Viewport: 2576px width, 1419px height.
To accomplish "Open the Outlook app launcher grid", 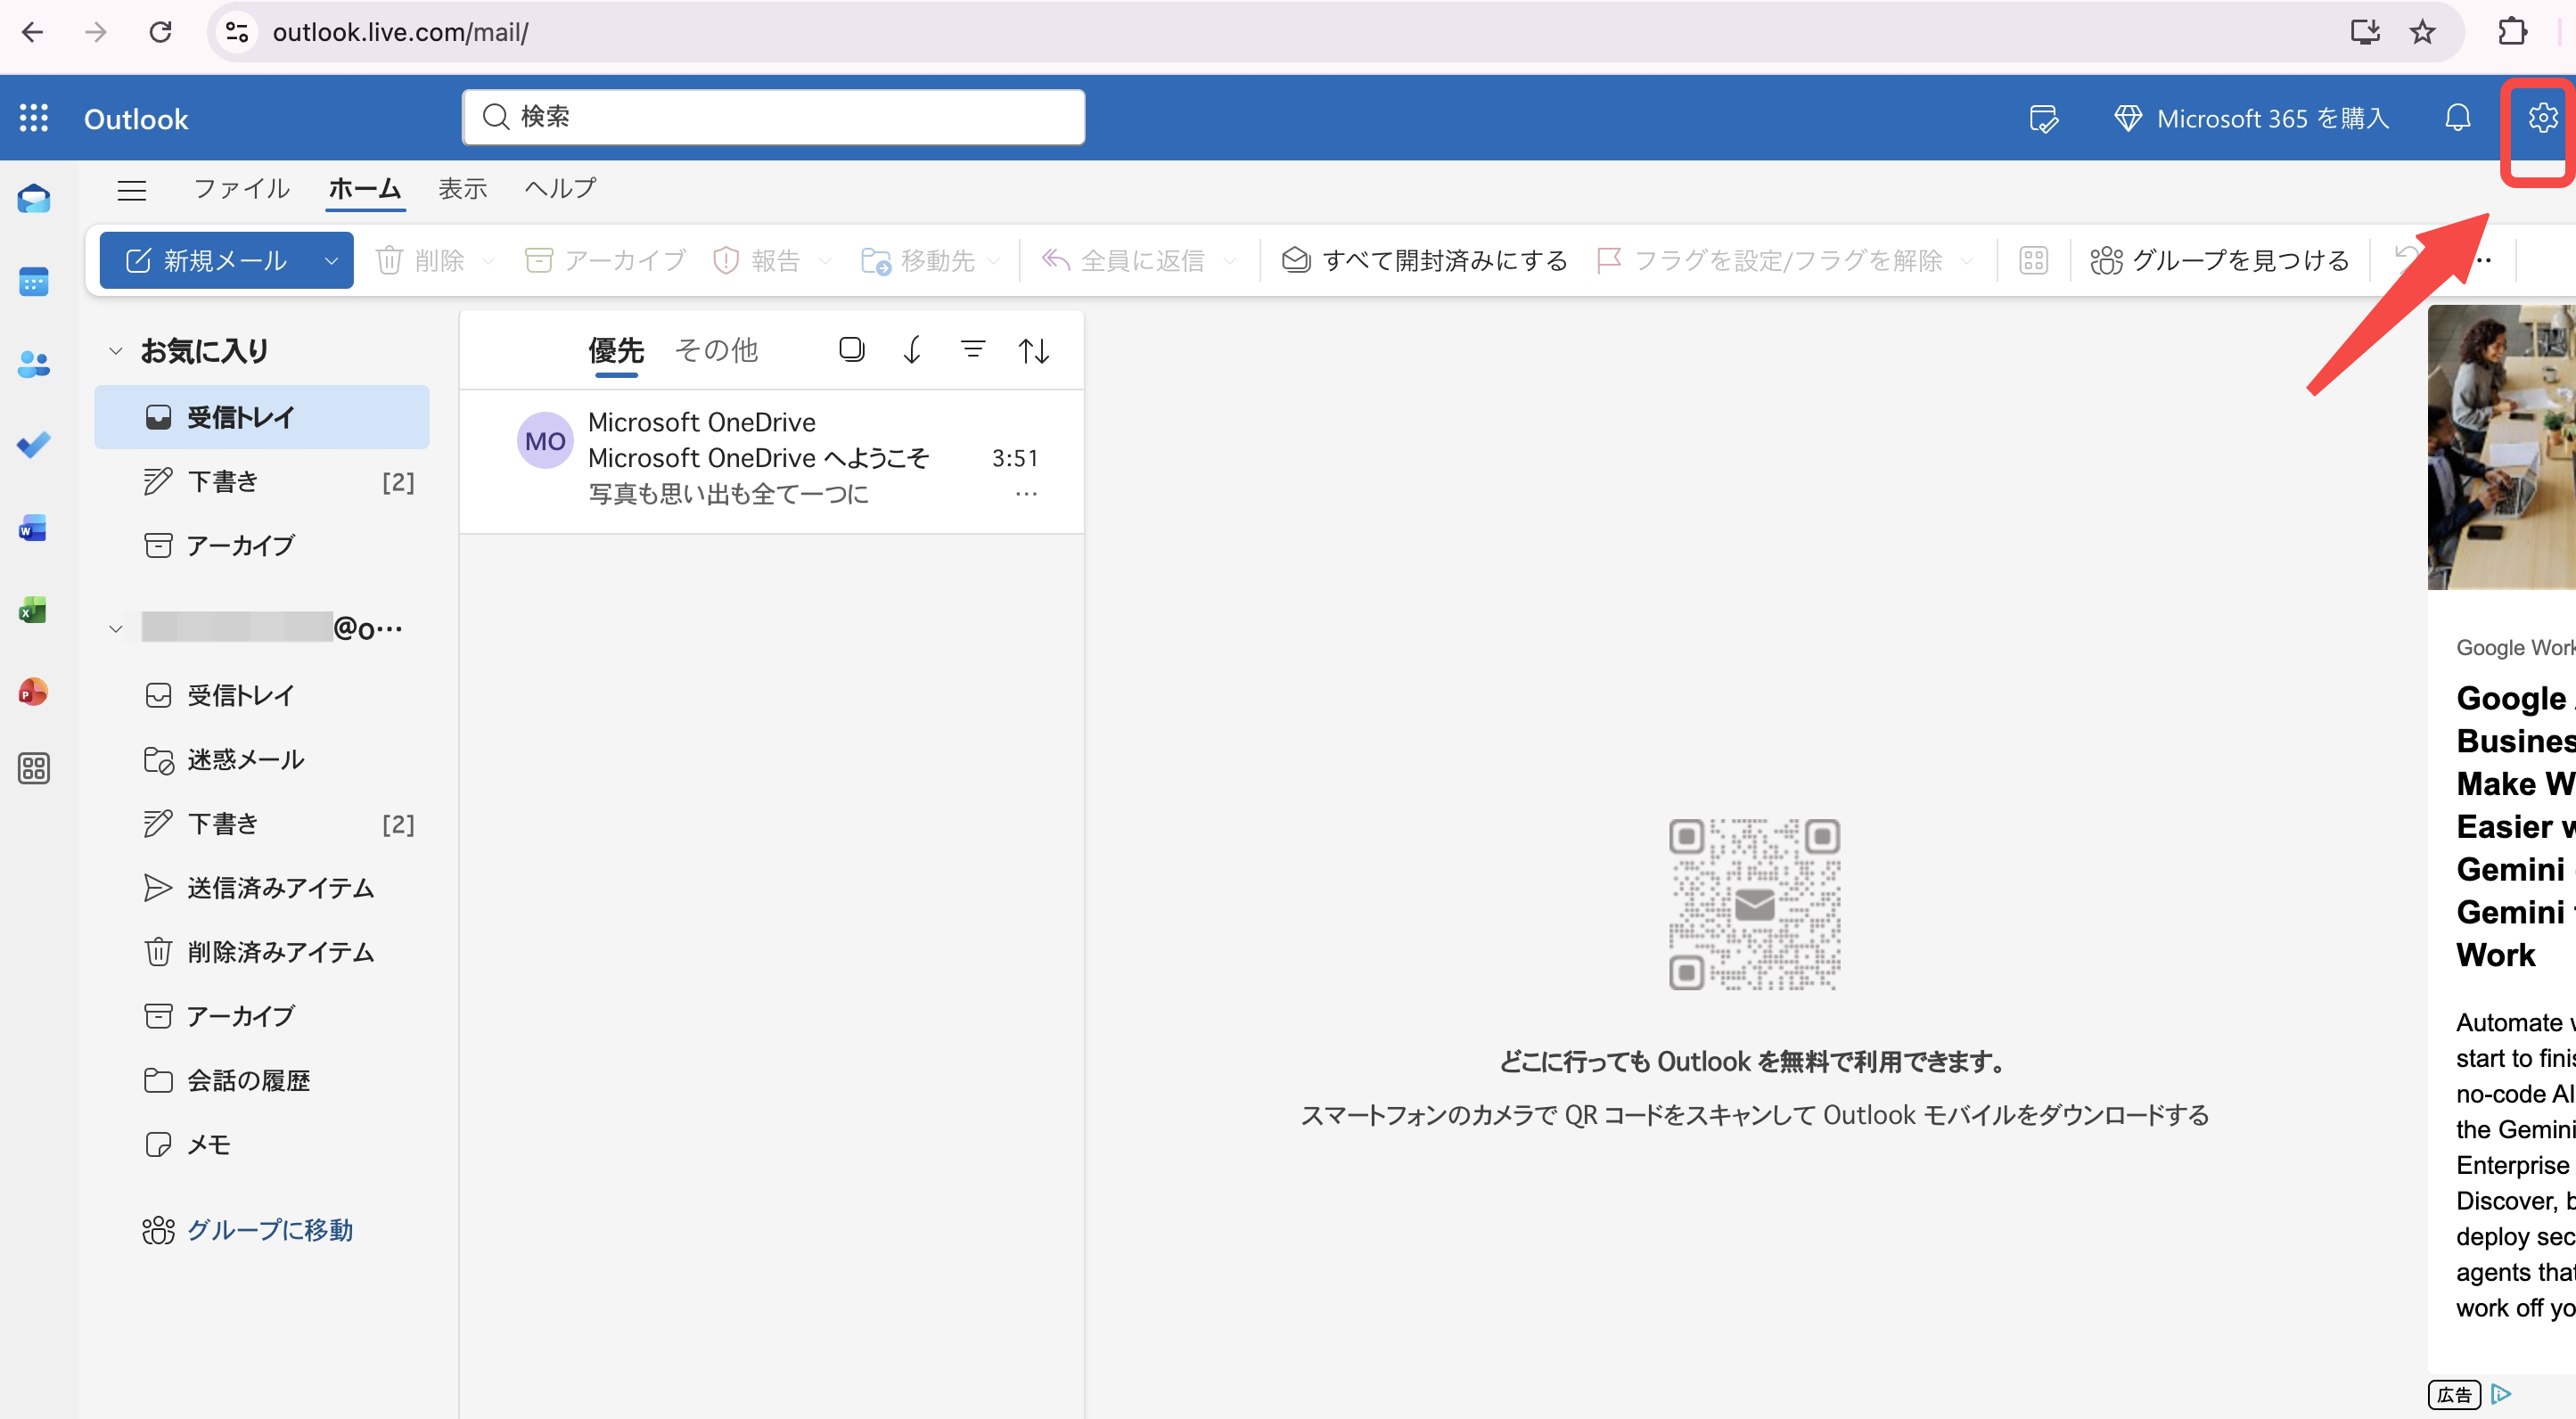I will click(x=34, y=118).
